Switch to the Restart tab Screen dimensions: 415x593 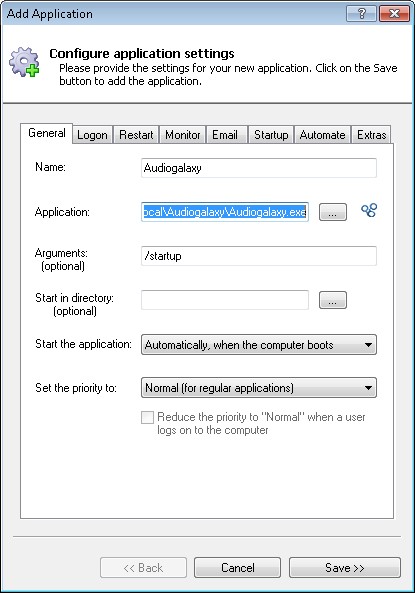point(136,135)
